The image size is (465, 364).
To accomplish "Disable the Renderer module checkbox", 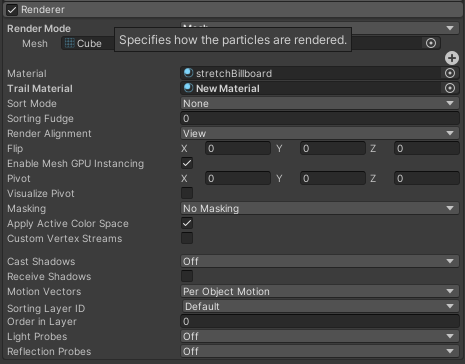I will (x=12, y=10).
